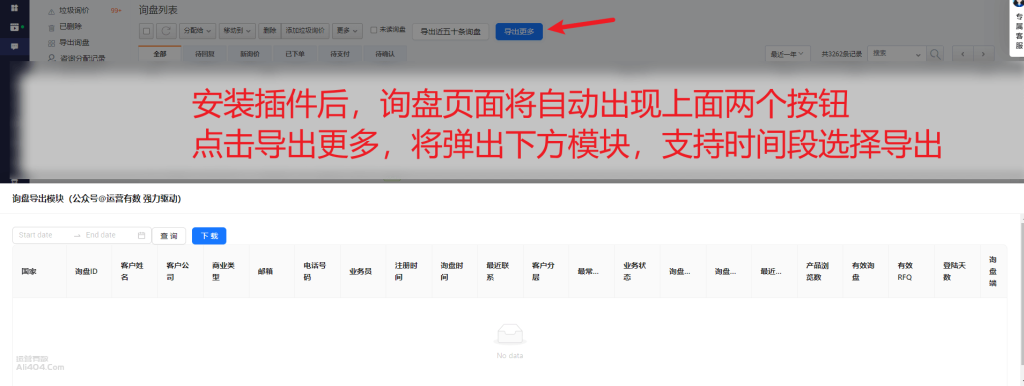Click the blue 导出更多 button
The width and height of the screenshot is (1024, 386).
[x=519, y=31]
